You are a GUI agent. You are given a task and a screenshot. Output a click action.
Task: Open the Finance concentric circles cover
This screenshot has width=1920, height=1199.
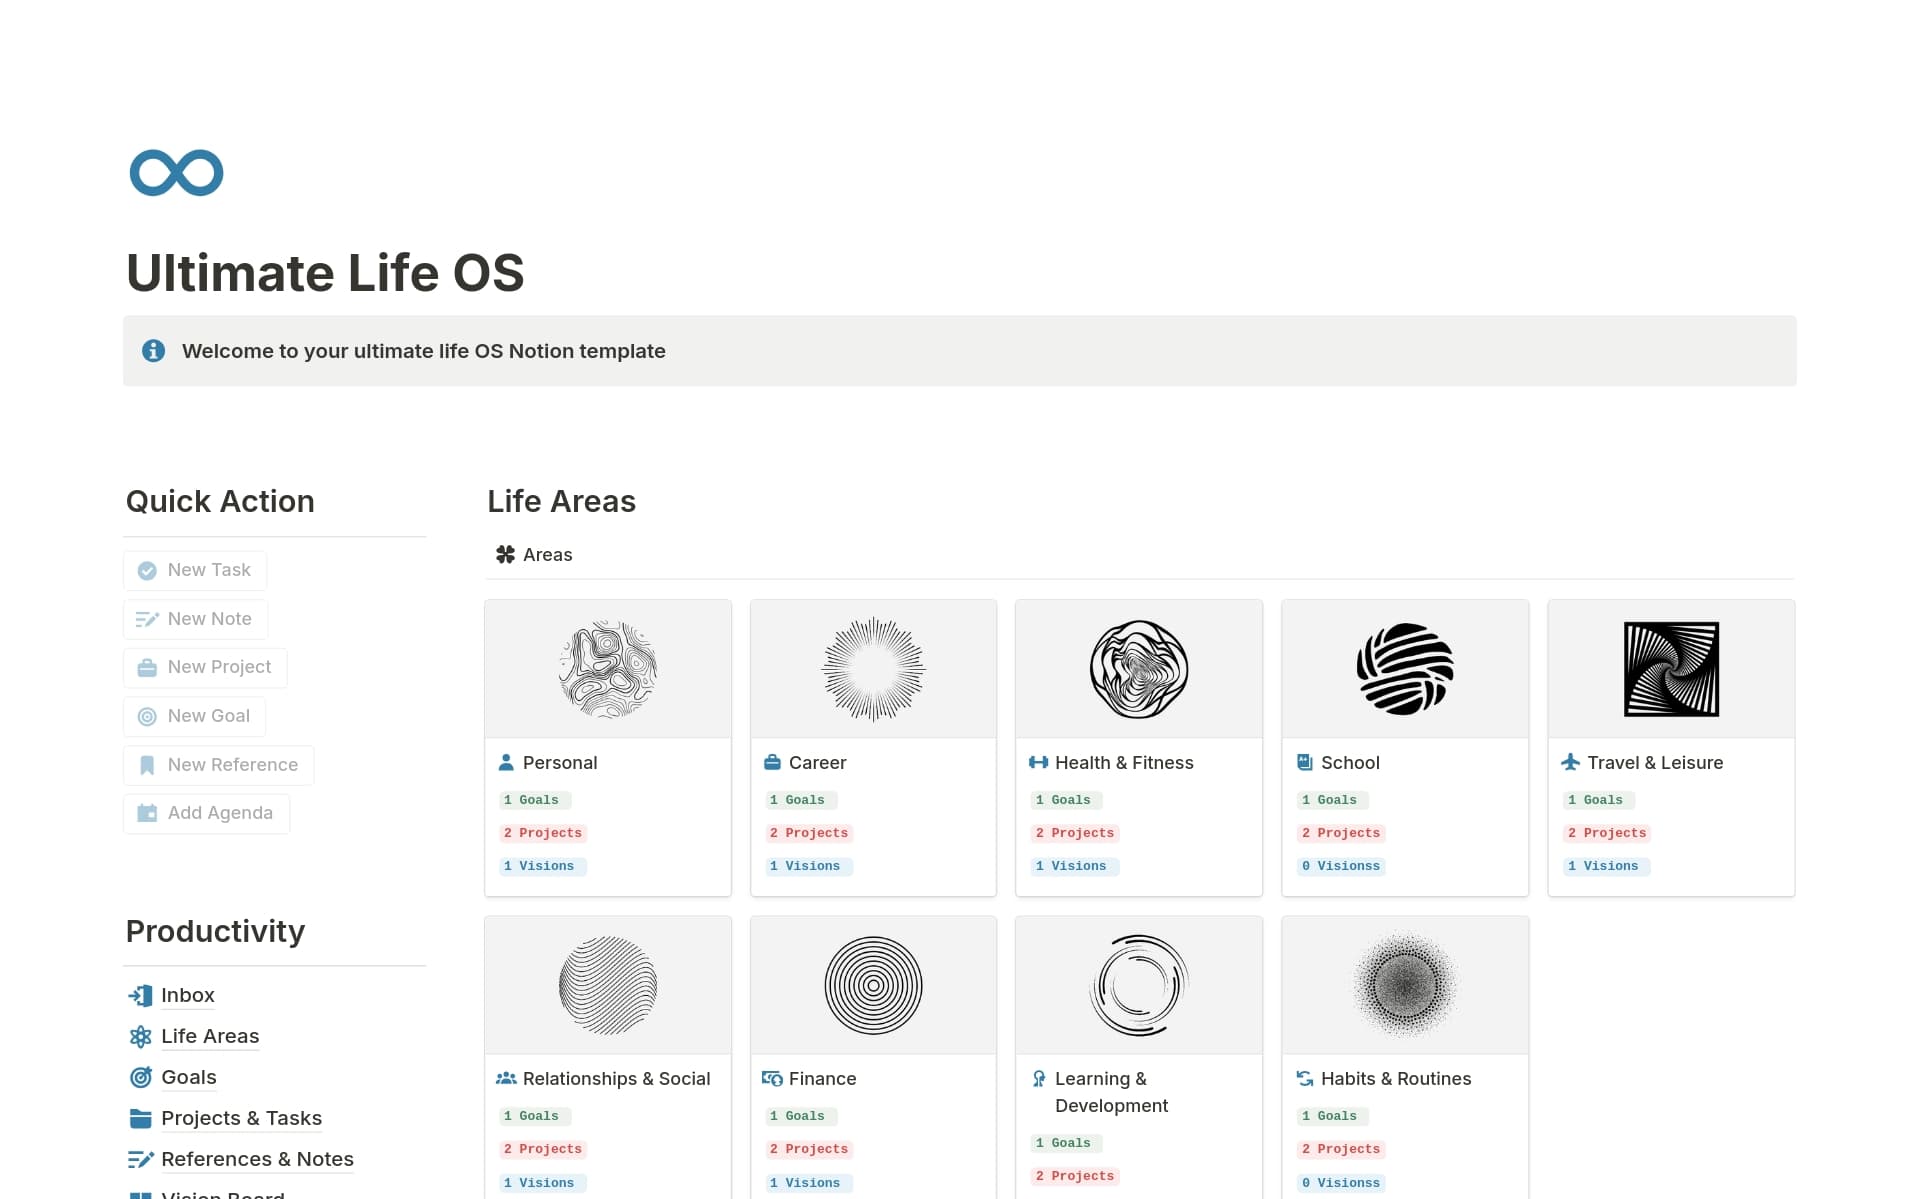pyautogui.click(x=874, y=985)
